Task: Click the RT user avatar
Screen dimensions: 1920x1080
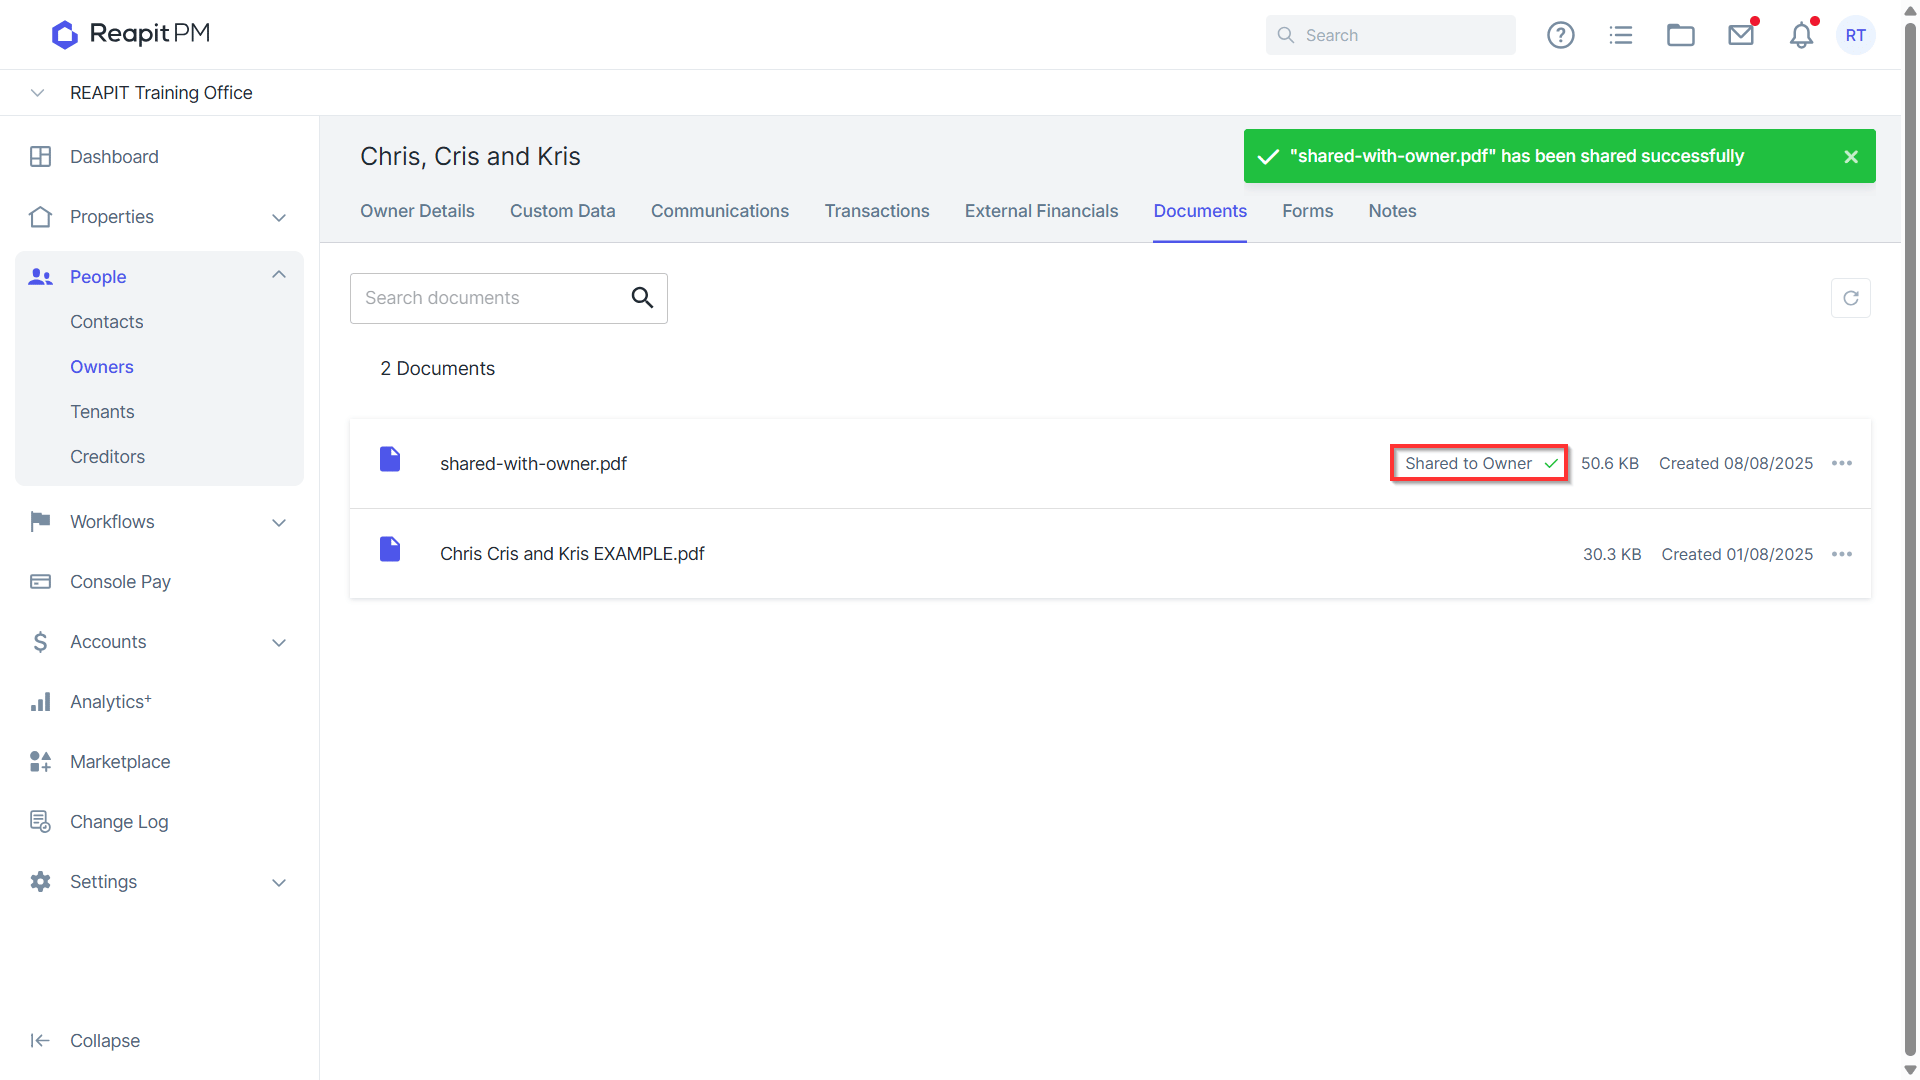Action: click(1856, 35)
